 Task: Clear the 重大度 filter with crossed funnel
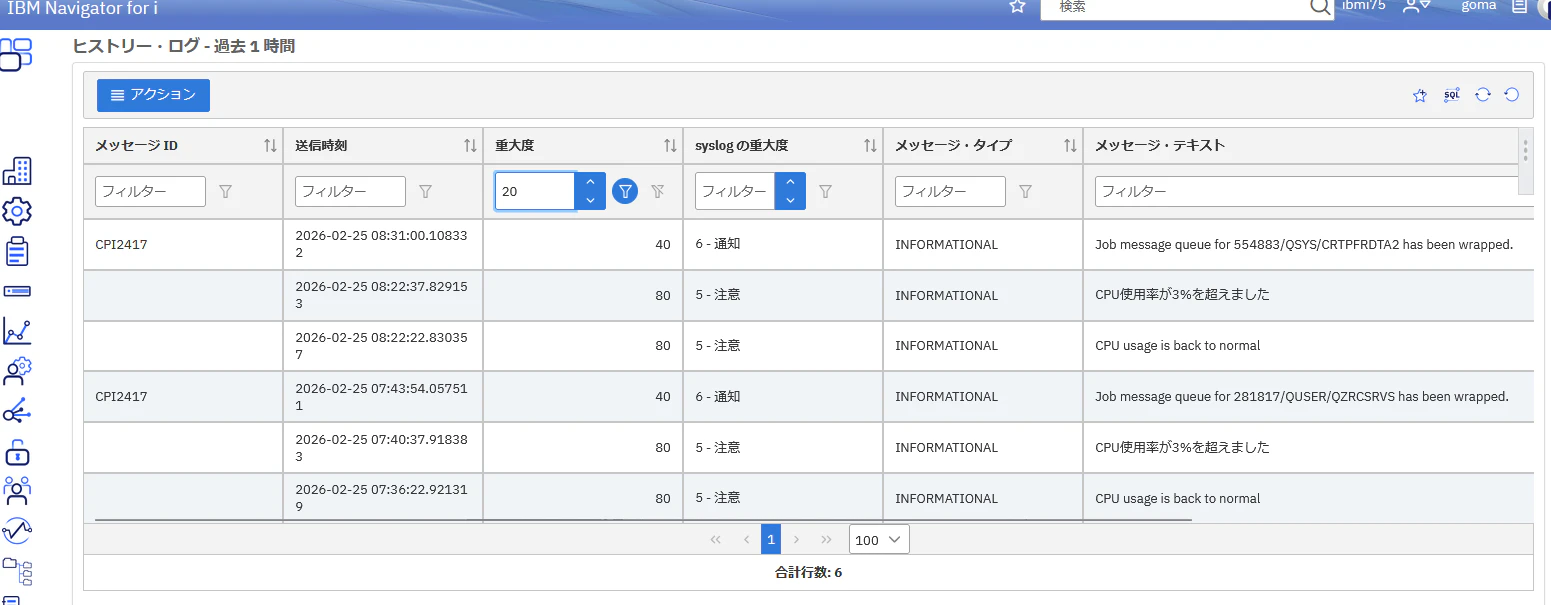point(657,191)
